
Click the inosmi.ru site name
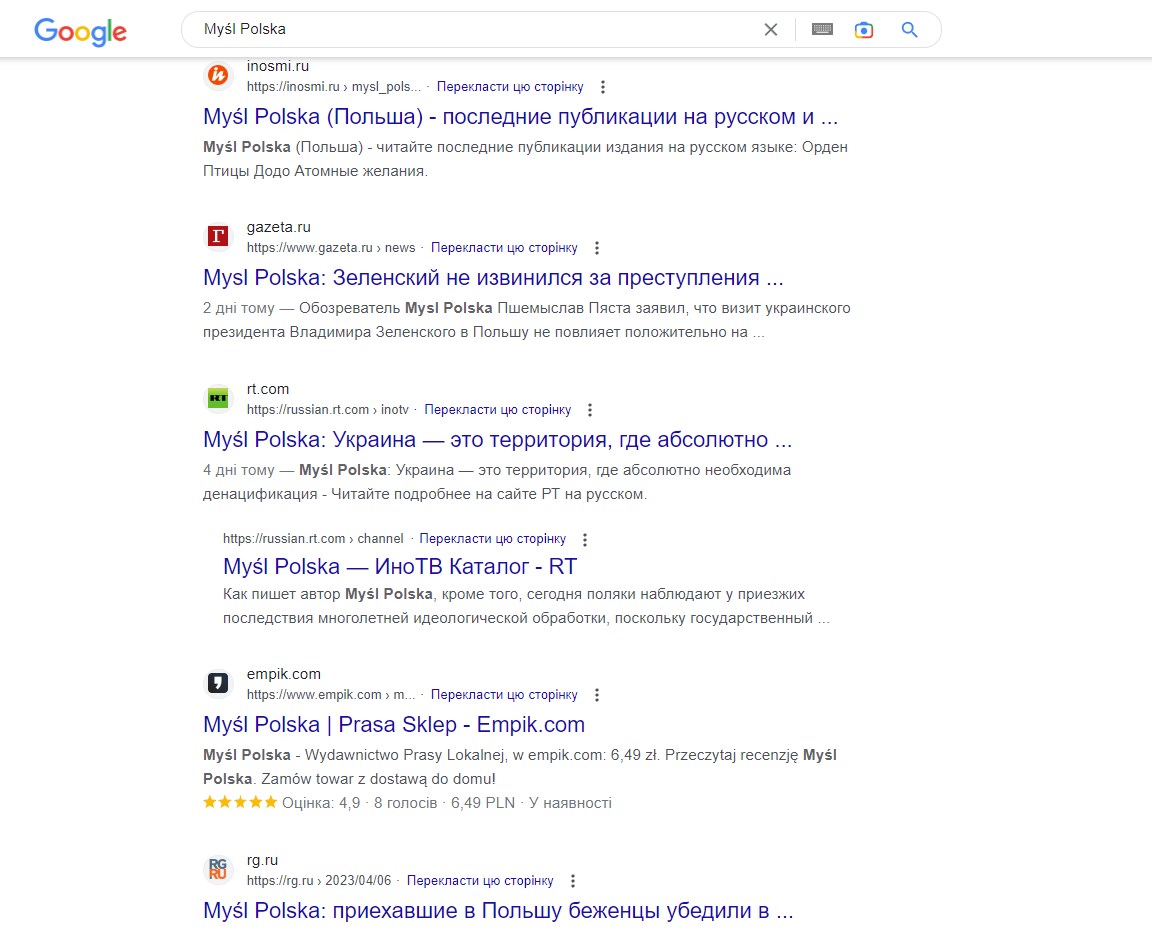click(278, 66)
